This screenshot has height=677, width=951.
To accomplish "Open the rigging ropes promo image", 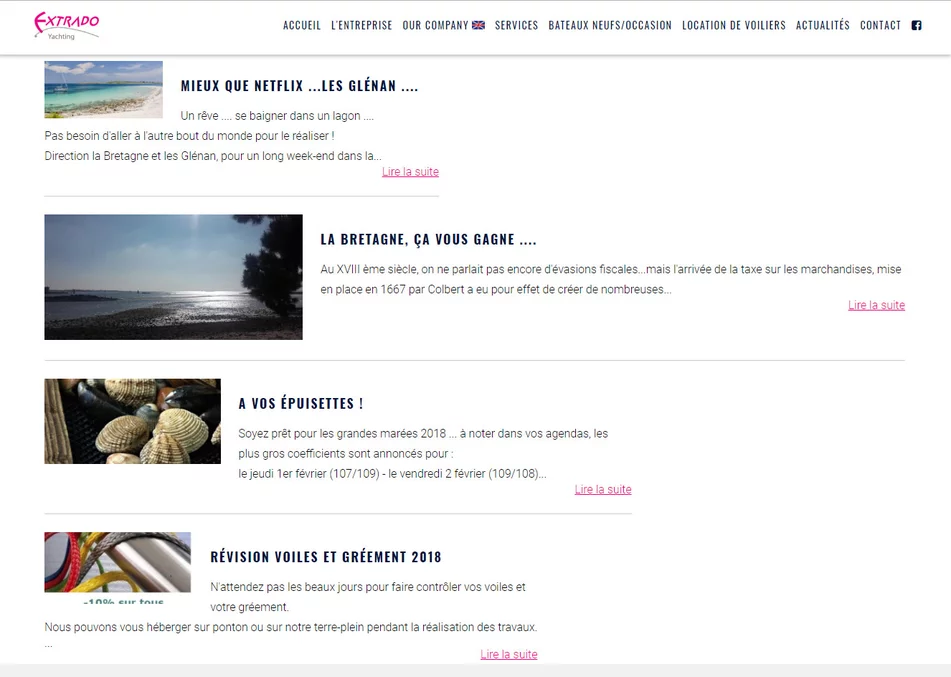I will 117,567.
